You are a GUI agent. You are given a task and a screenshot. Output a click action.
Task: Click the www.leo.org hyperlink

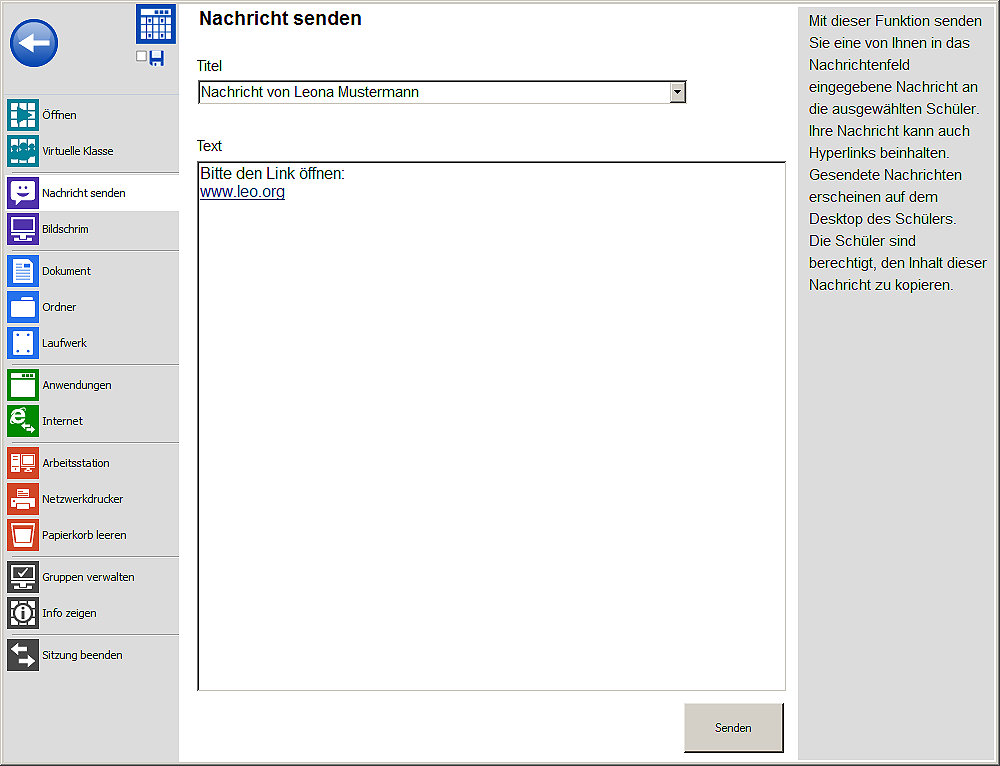tap(242, 192)
